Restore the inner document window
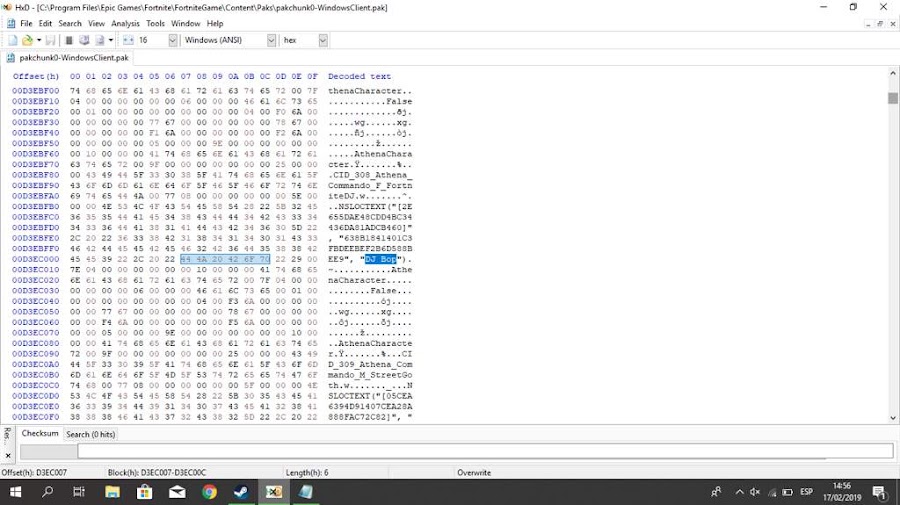 pyautogui.click(x=880, y=24)
